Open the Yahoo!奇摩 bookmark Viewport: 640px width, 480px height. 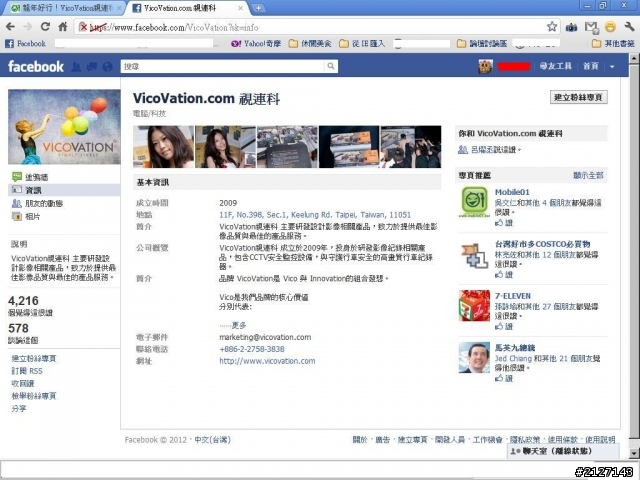coord(256,43)
